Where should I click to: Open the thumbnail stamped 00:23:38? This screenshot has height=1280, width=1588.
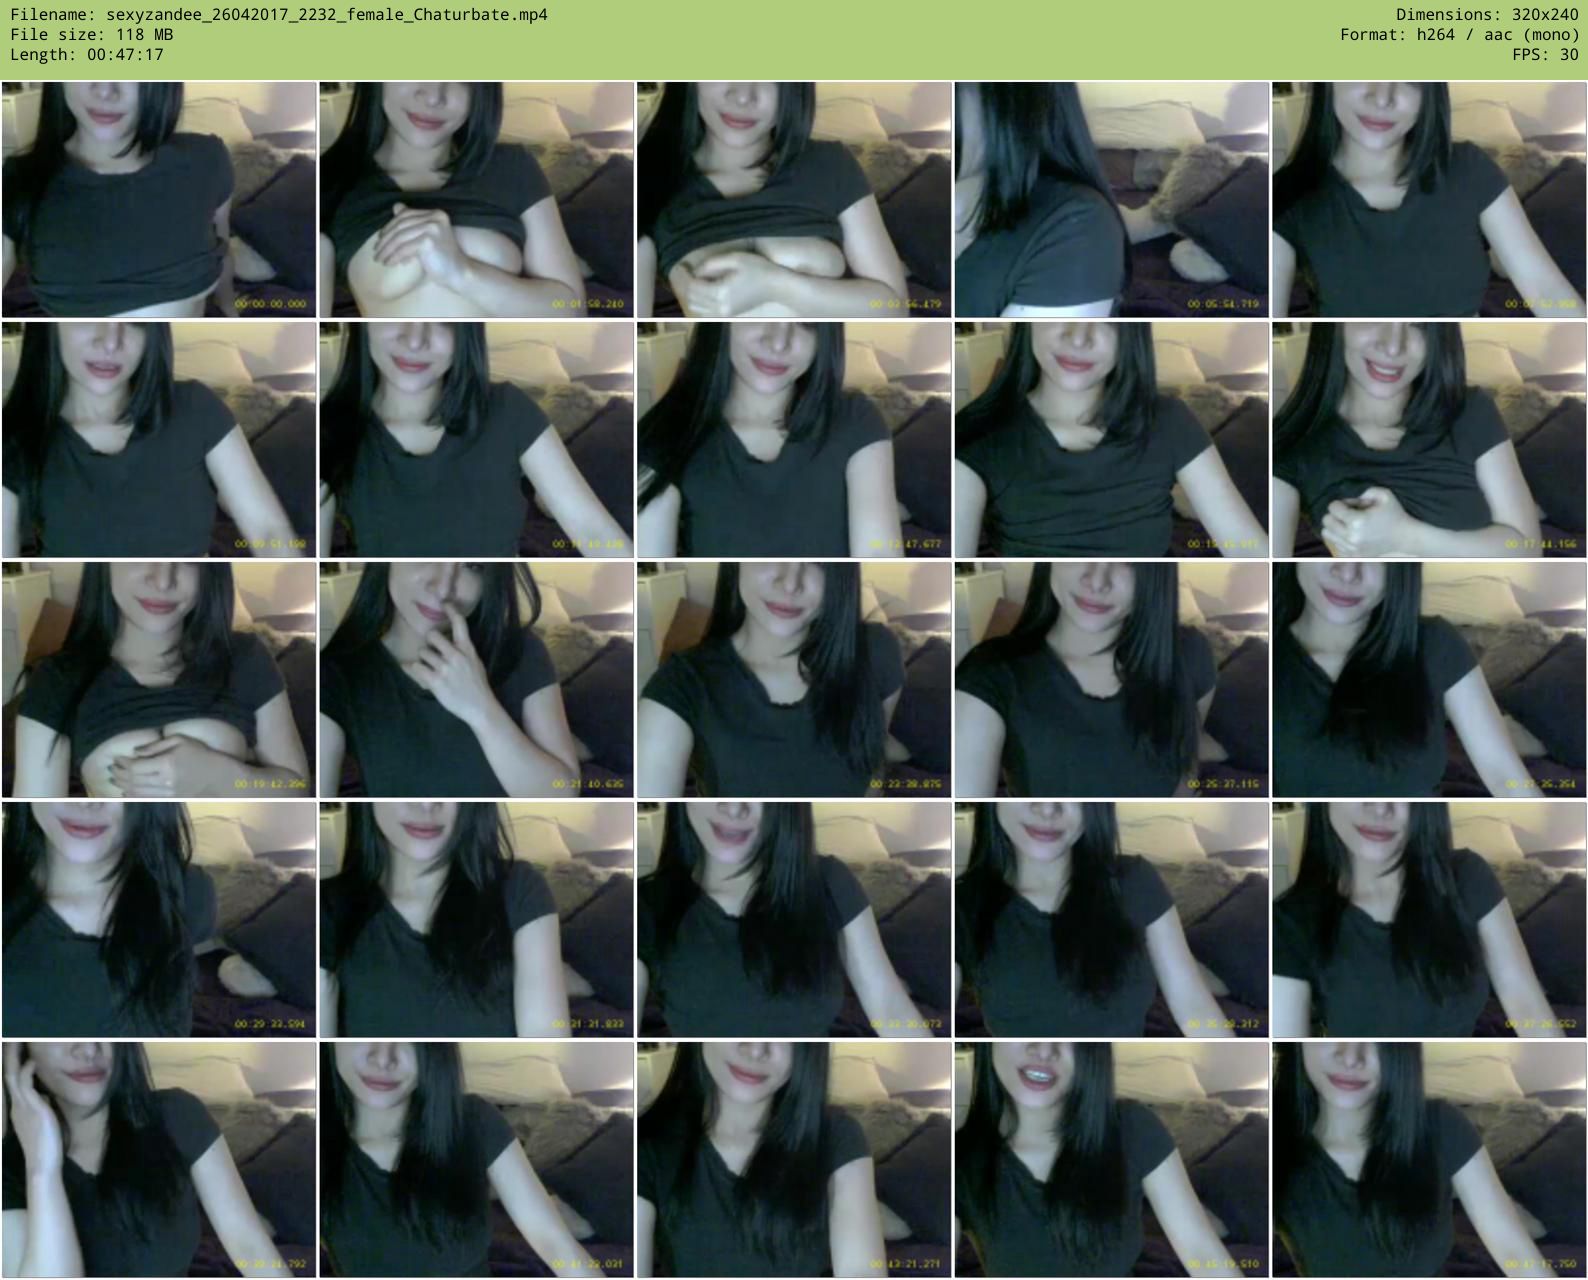coord(794,680)
